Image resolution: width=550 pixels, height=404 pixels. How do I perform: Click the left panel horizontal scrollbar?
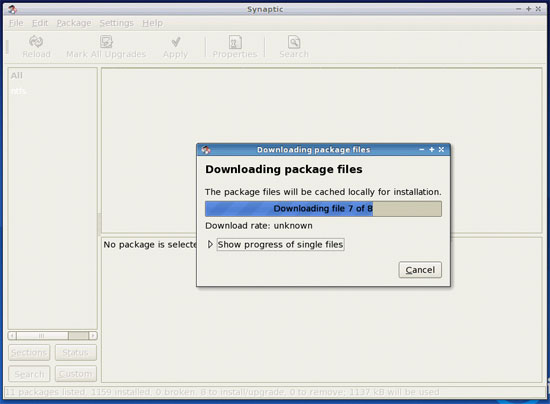click(53, 336)
